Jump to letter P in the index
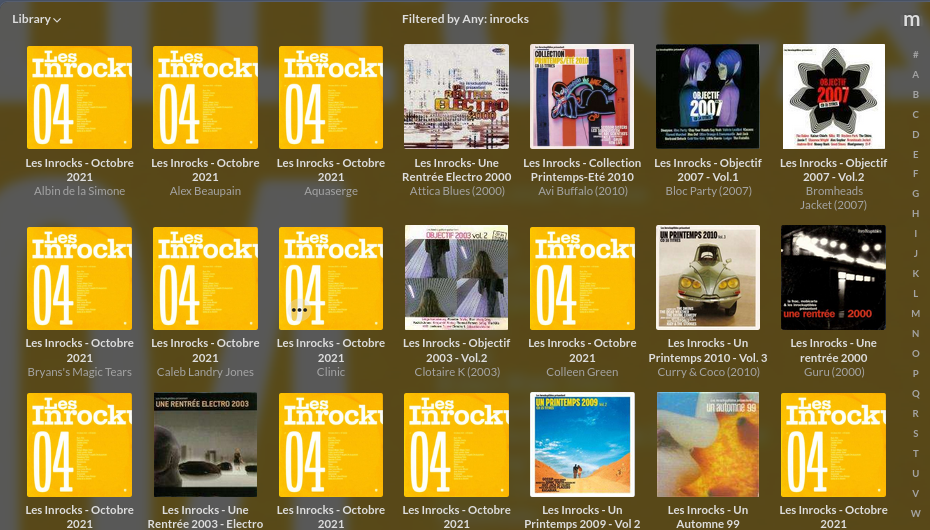Screen dimensions: 930x530 (x=916, y=373)
